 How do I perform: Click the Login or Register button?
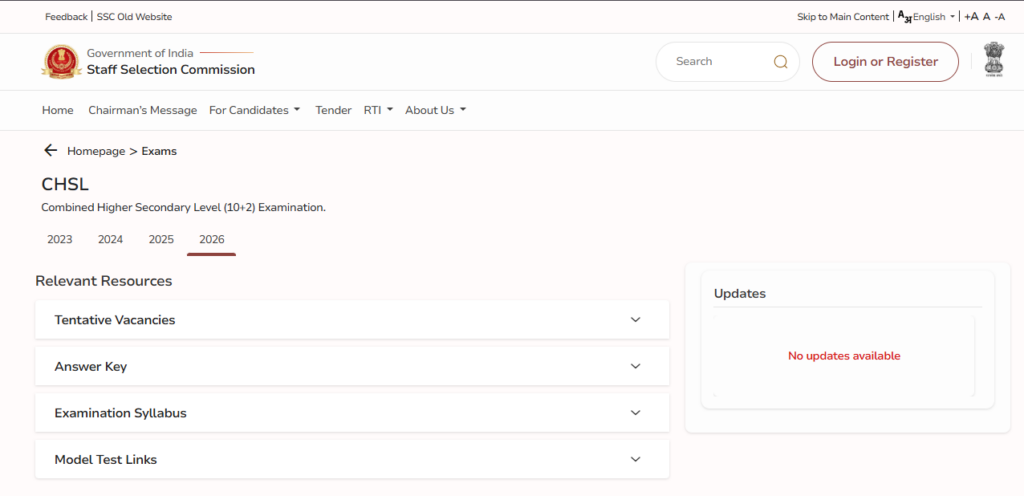coord(885,62)
